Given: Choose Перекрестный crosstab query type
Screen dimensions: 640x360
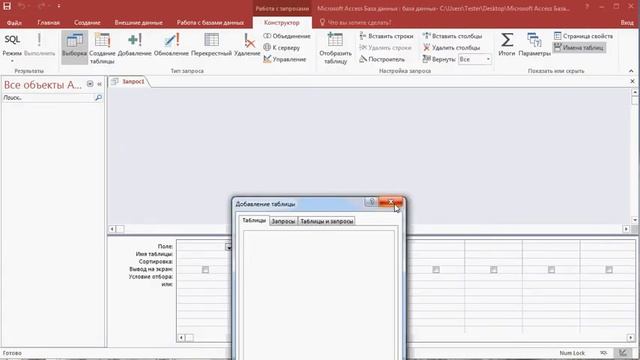Looking at the screenshot, I should pos(211,45).
